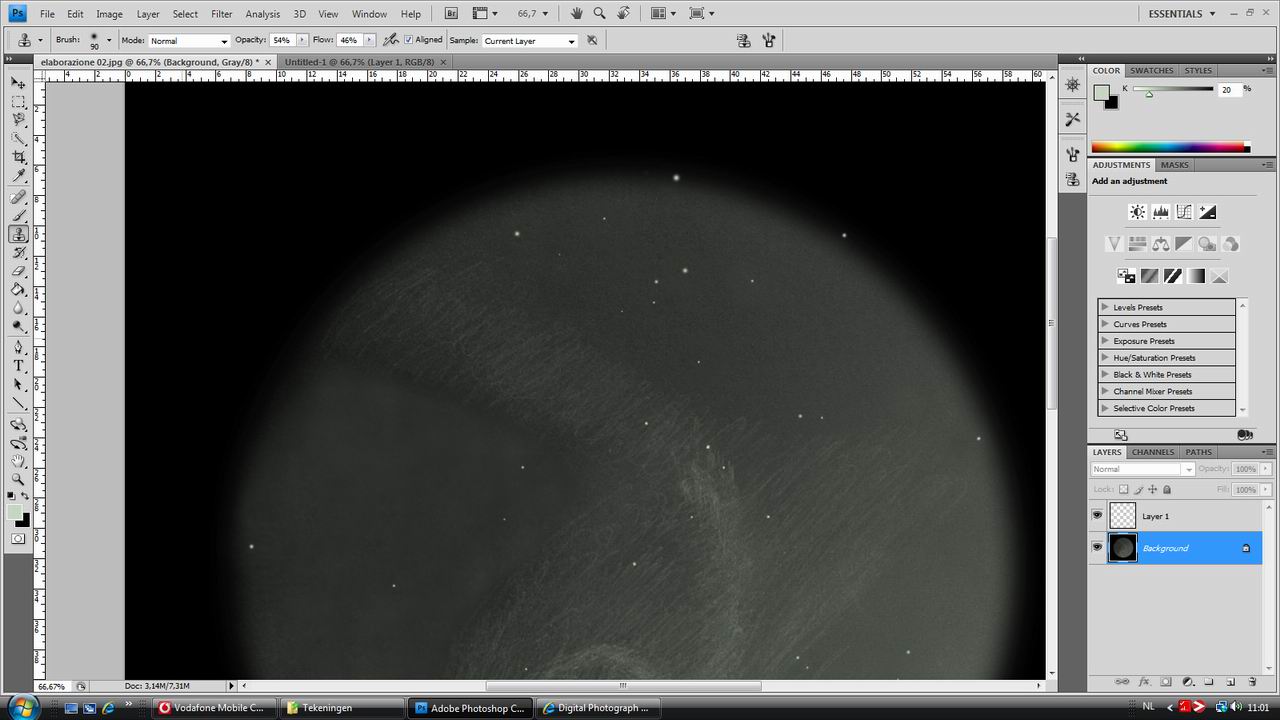Screen dimensions: 1280x720
Task: Select the Crop tool
Action: (18, 158)
